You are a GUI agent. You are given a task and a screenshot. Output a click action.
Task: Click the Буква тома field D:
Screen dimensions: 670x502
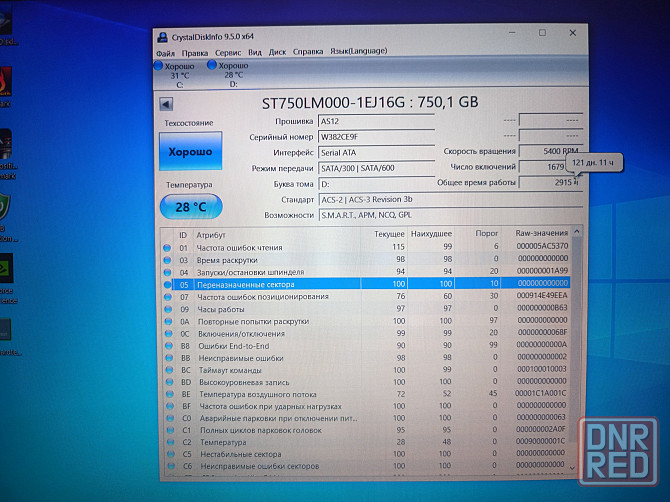[x=376, y=184]
